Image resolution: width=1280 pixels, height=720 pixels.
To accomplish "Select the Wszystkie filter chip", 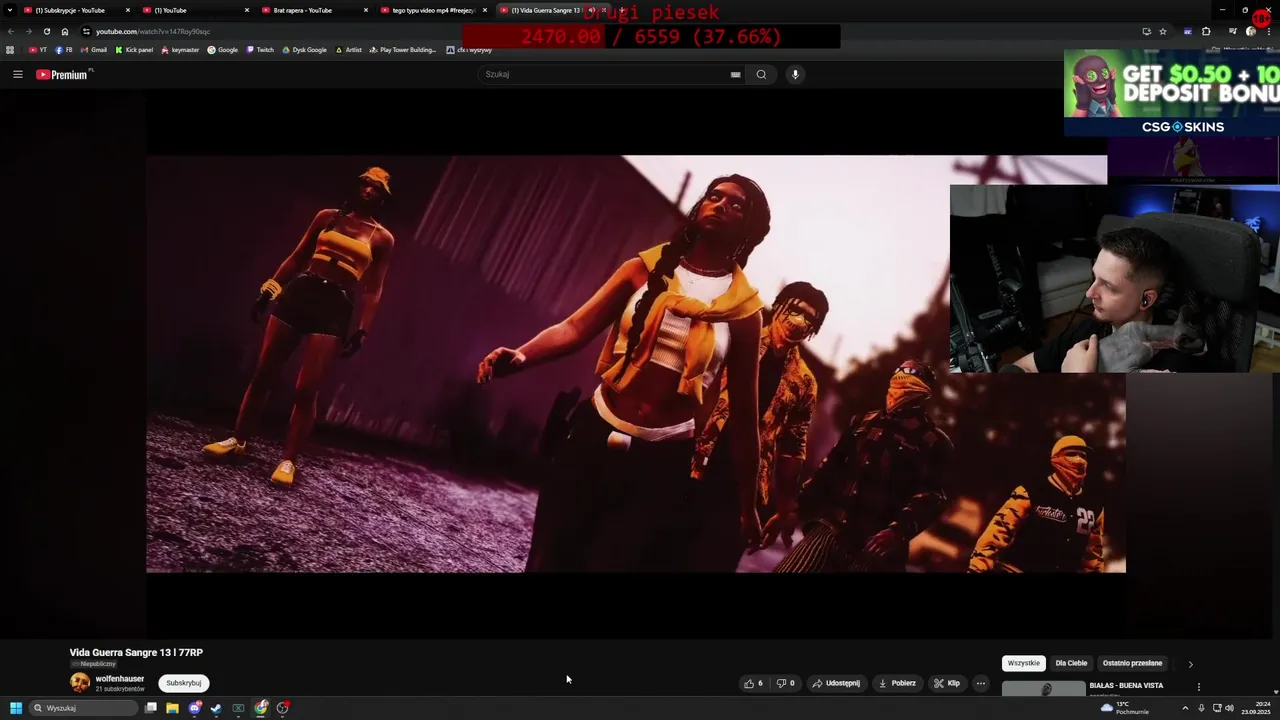I will click(1023, 663).
